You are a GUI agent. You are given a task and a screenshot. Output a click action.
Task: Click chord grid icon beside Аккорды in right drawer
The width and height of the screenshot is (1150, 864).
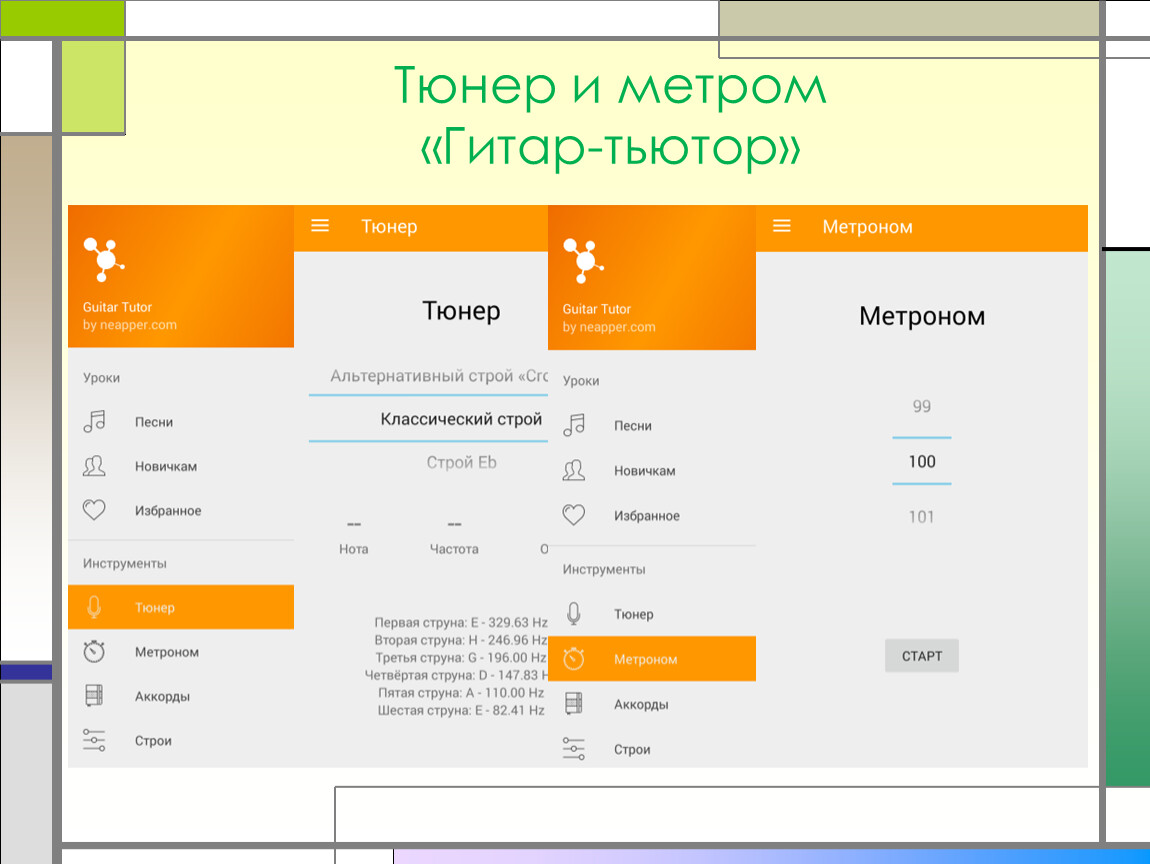click(574, 703)
